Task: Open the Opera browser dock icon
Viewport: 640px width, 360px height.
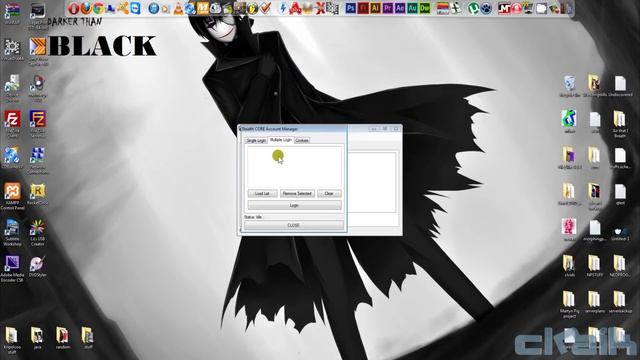Action: click(73, 8)
